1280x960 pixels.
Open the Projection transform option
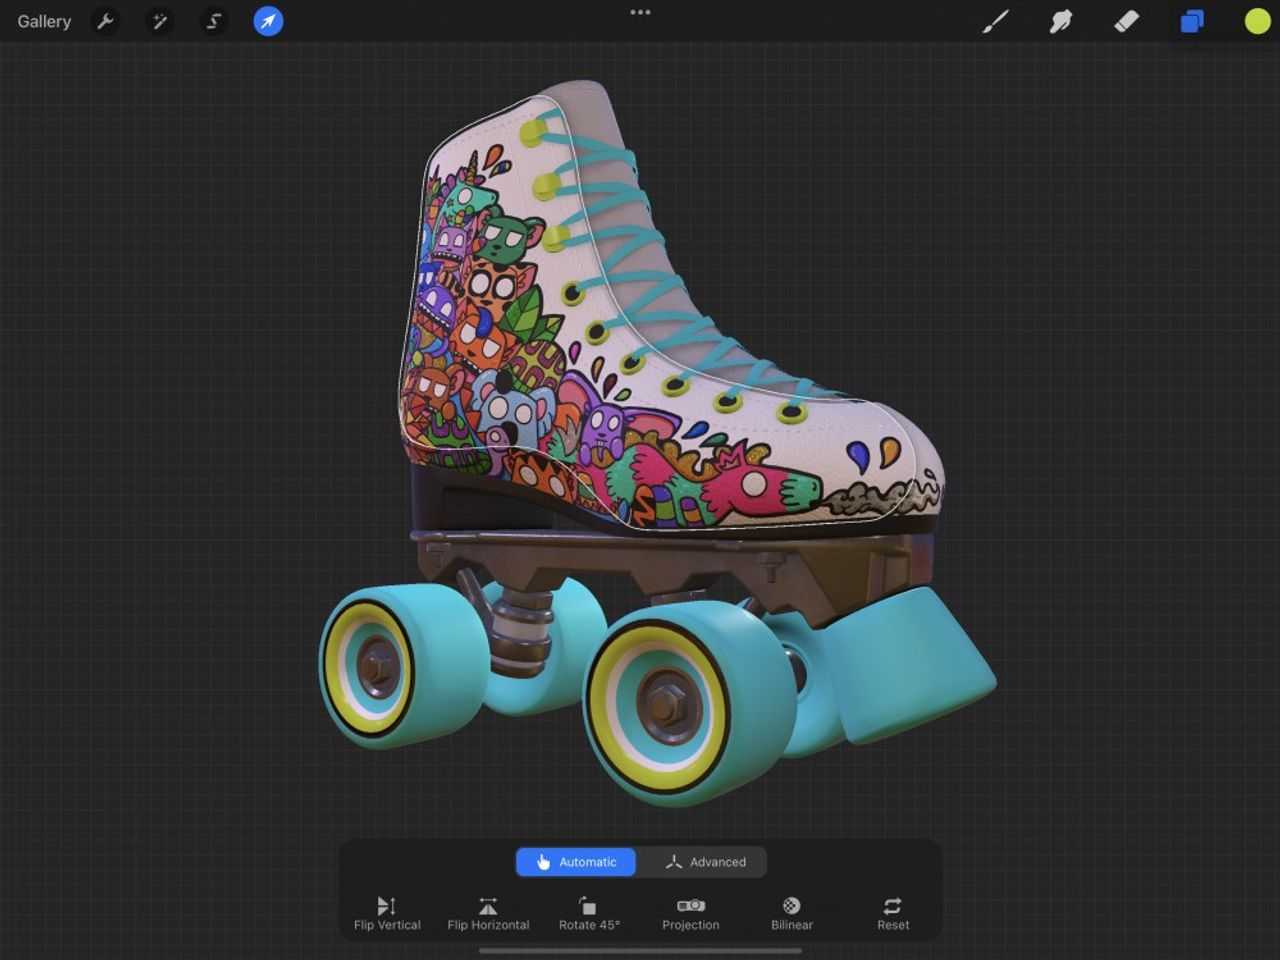691,912
